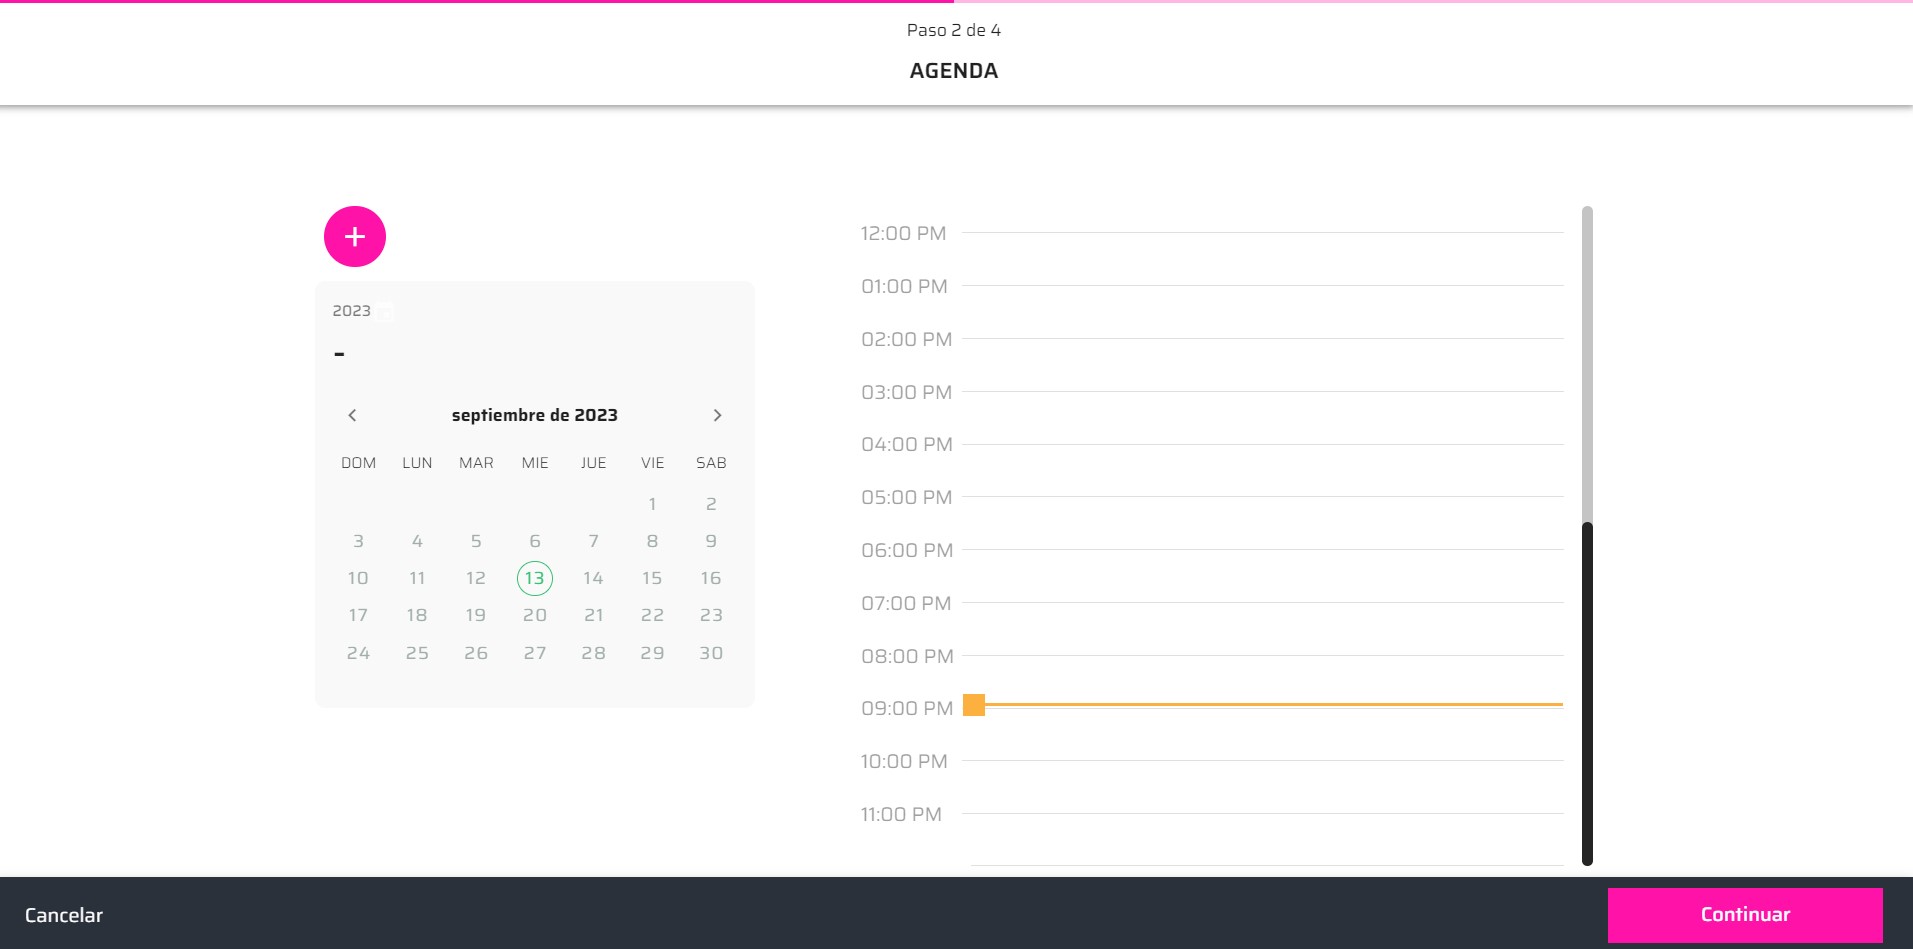Select day 15 in calendar
This screenshot has height=949, width=1913.
click(x=652, y=578)
